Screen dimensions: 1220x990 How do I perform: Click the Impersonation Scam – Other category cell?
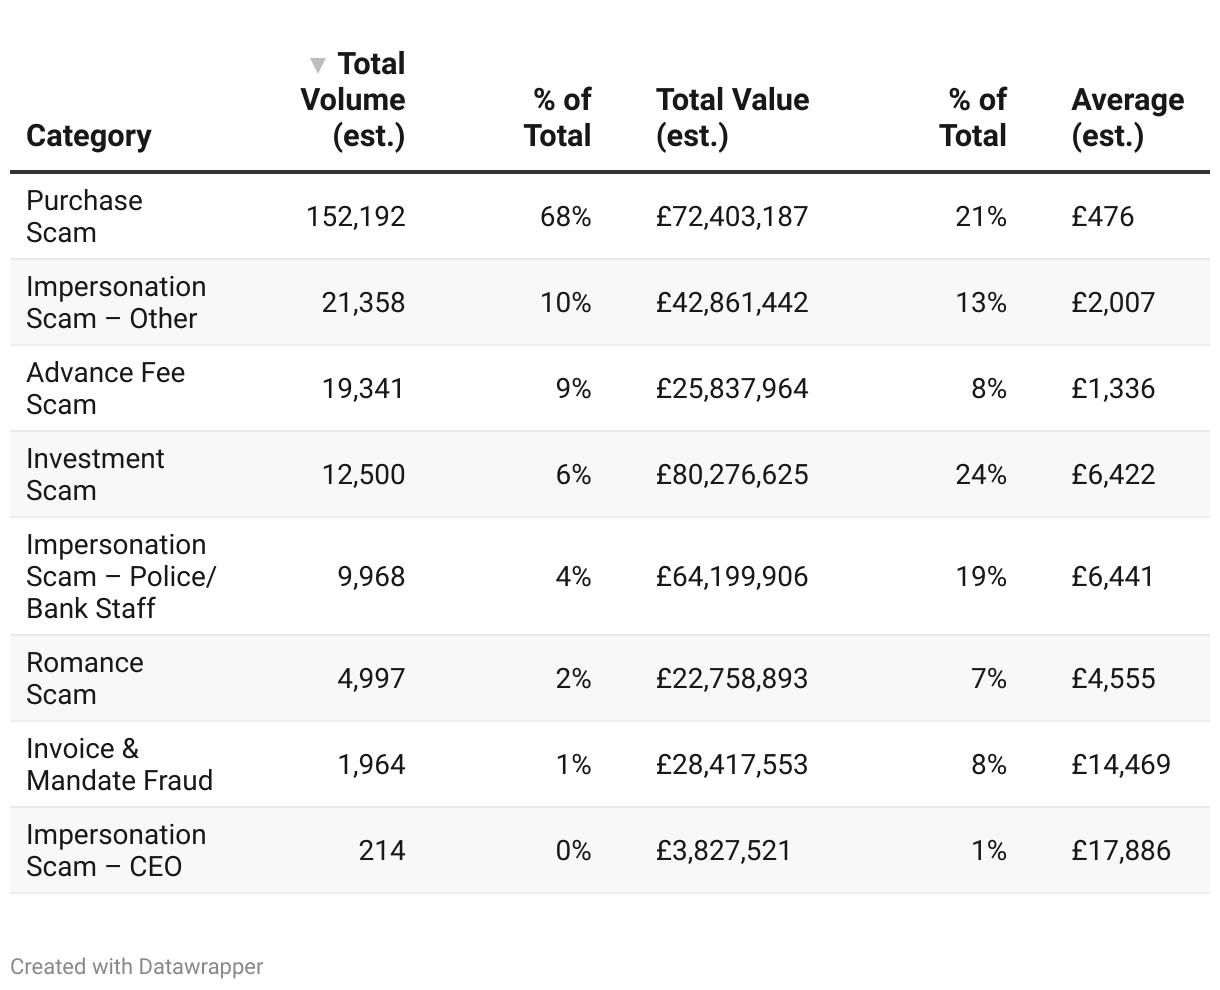(116, 302)
